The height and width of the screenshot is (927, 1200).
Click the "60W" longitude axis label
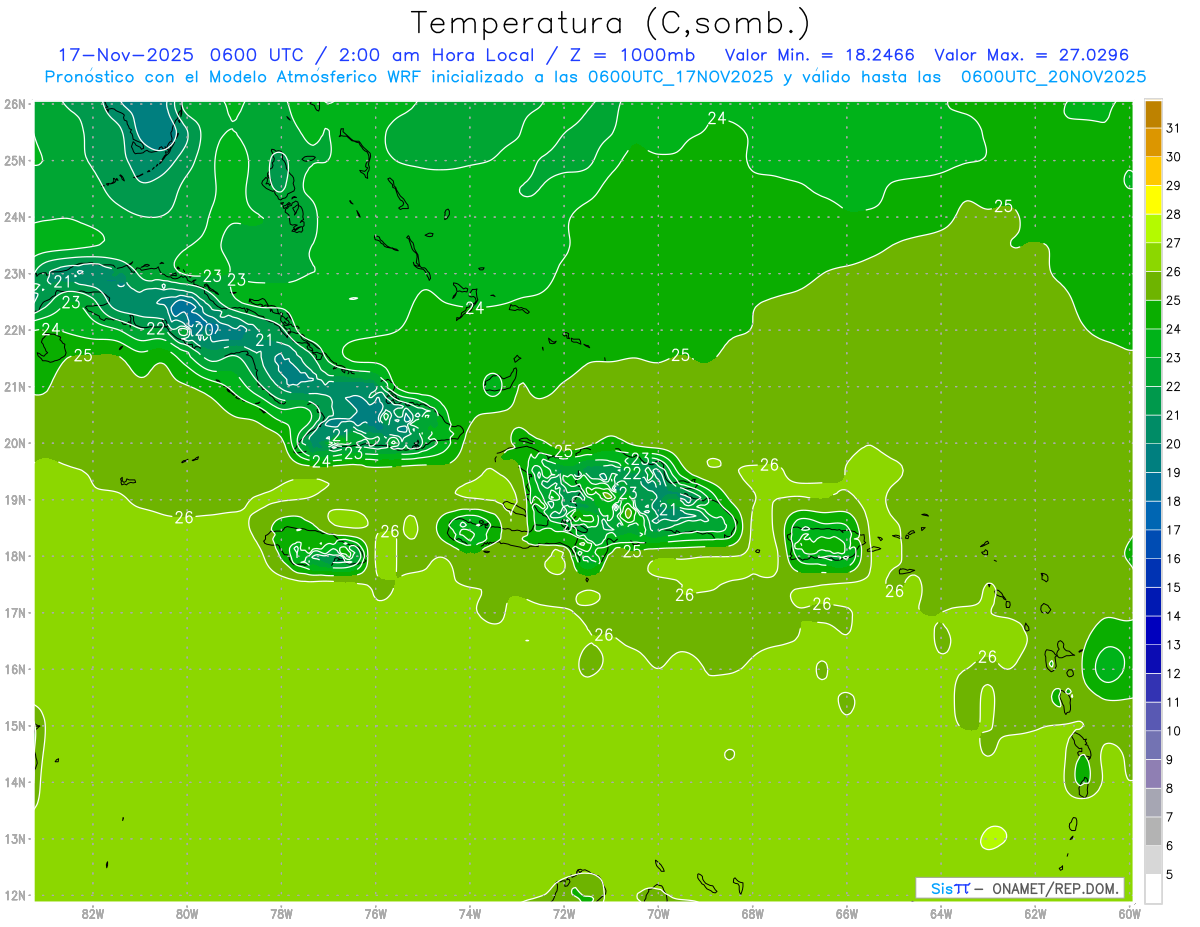[x=1129, y=913]
